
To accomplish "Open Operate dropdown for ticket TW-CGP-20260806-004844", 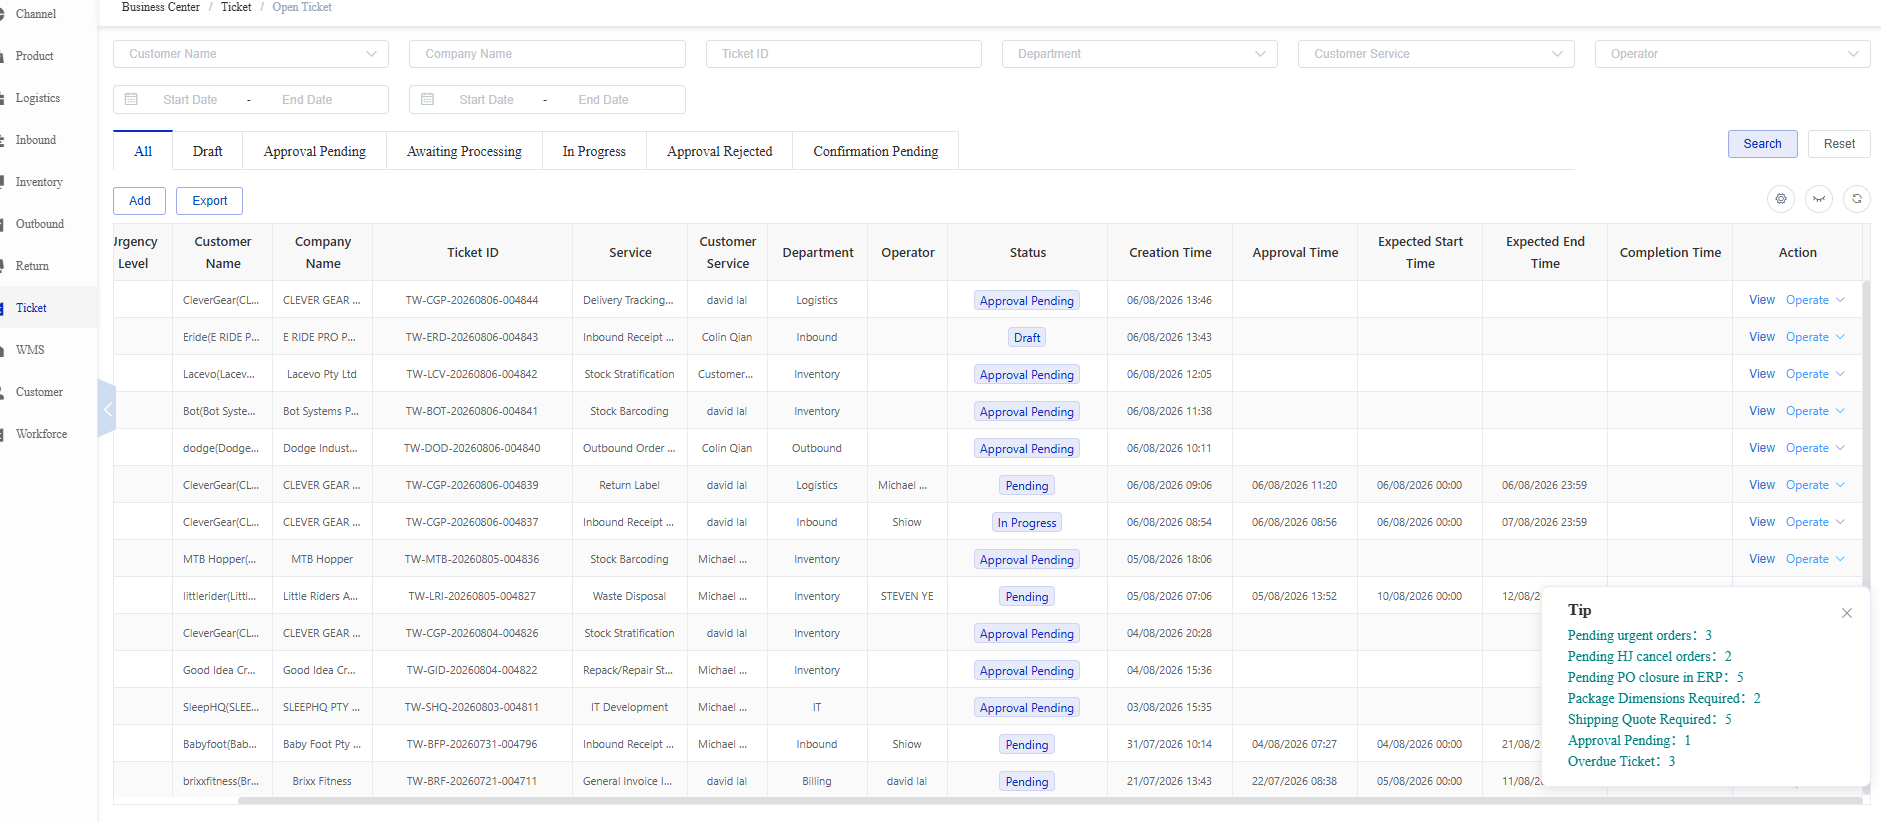I will tap(1815, 300).
